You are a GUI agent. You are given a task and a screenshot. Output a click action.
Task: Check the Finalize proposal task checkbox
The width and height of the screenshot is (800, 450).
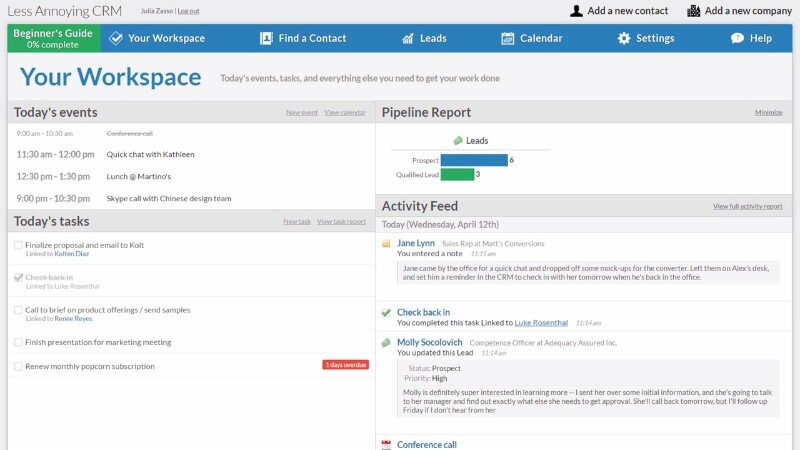click(x=18, y=245)
